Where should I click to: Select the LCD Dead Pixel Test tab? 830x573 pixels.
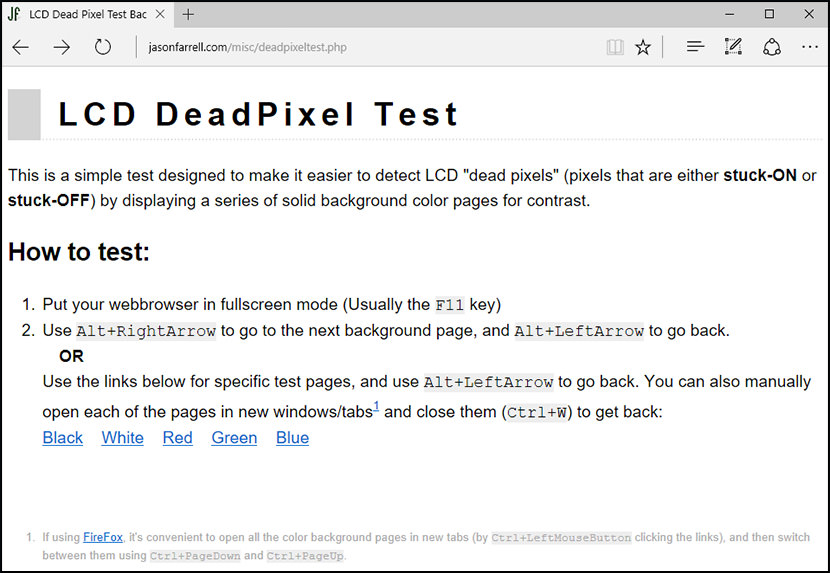pos(87,14)
